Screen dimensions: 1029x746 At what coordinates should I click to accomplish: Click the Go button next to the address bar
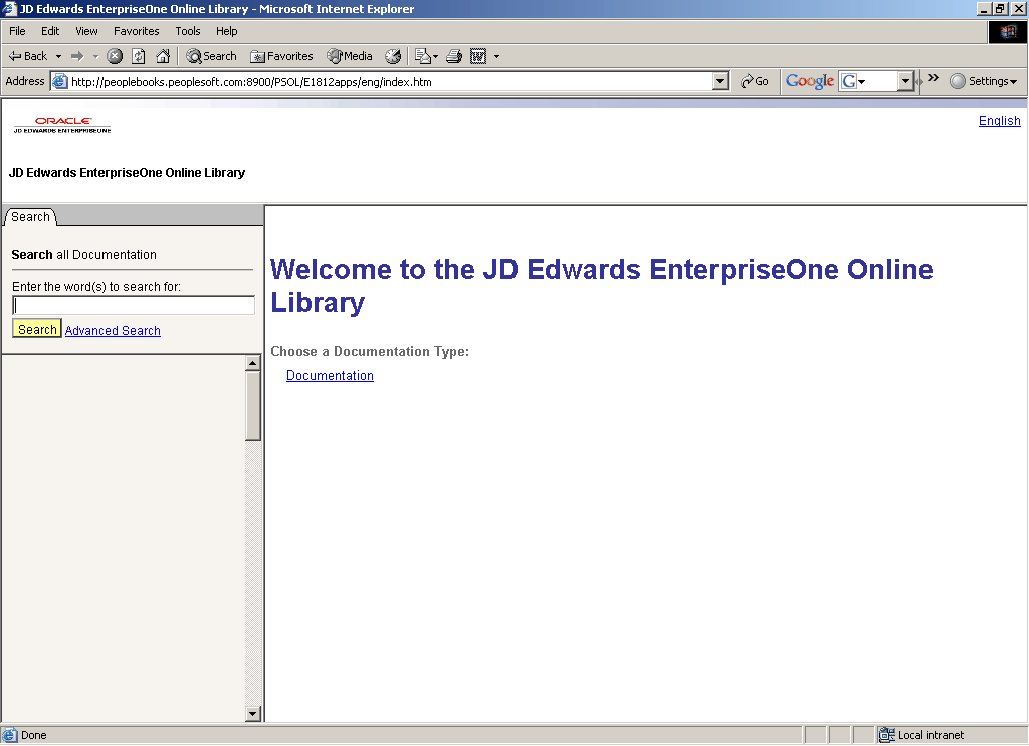click(755, 81)
